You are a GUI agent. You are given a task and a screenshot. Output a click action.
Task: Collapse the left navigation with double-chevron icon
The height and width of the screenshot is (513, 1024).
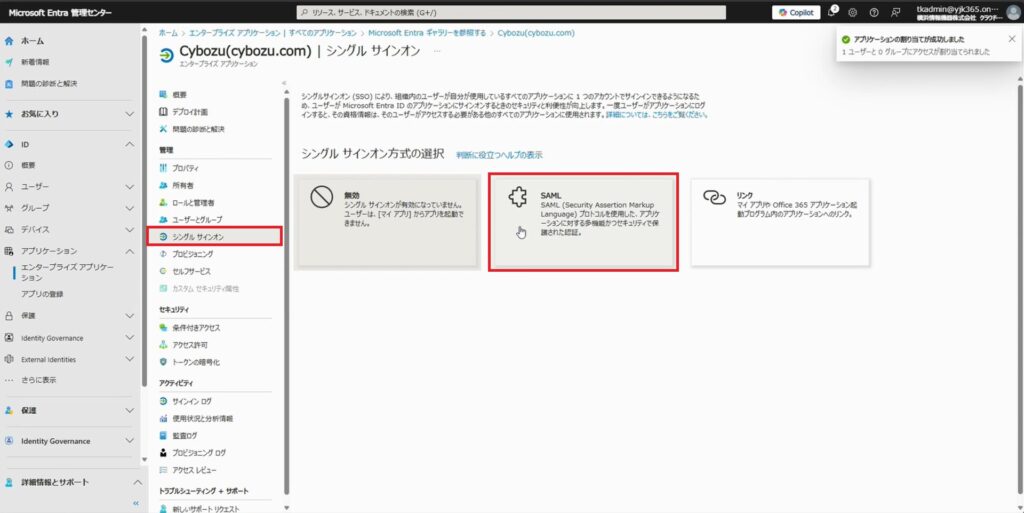tap(136, 503)
